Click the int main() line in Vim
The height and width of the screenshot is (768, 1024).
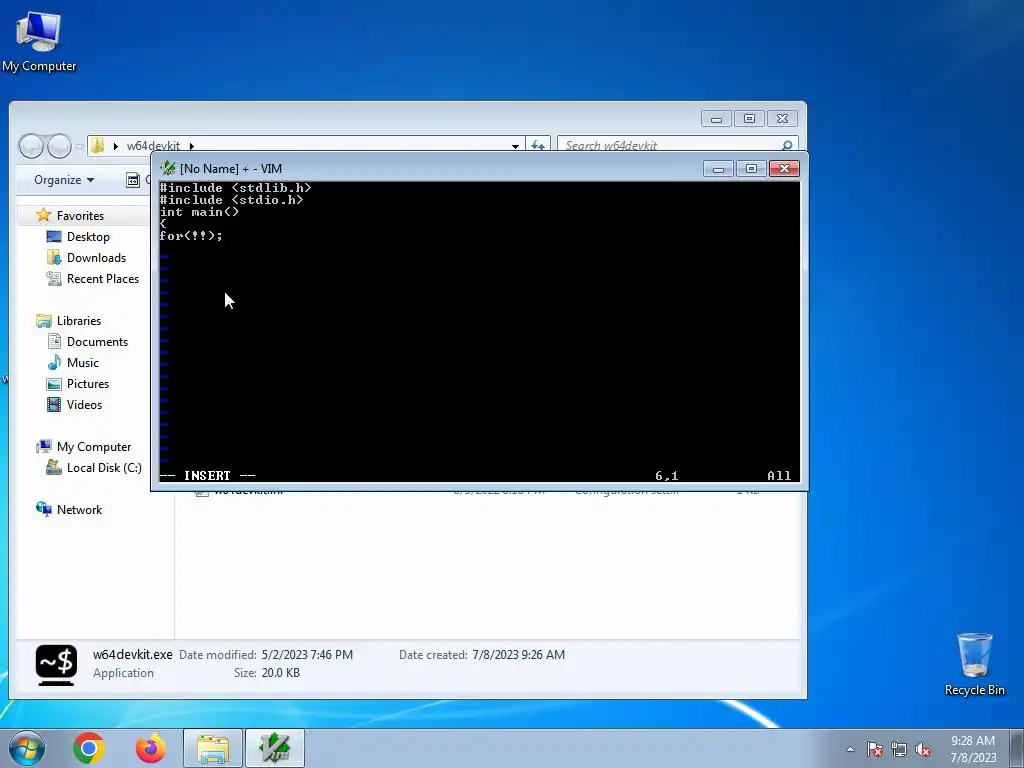(x=199, y=212)
